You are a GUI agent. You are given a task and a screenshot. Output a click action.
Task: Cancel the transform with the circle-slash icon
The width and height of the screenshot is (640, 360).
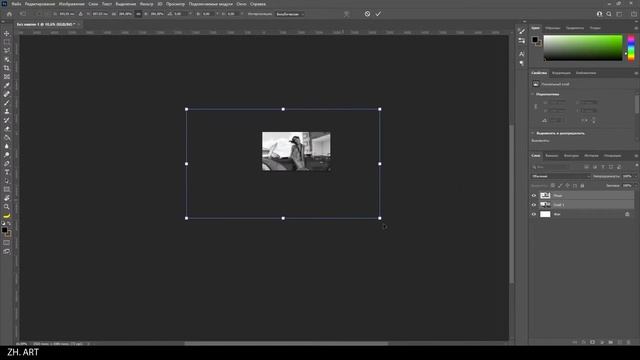point(367,14)
